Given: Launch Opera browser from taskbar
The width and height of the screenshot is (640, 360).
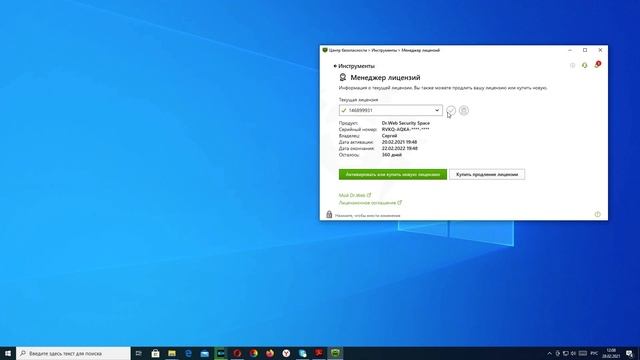Looking at the screenshot, I should pyautogui.click(x=237, y=353).
